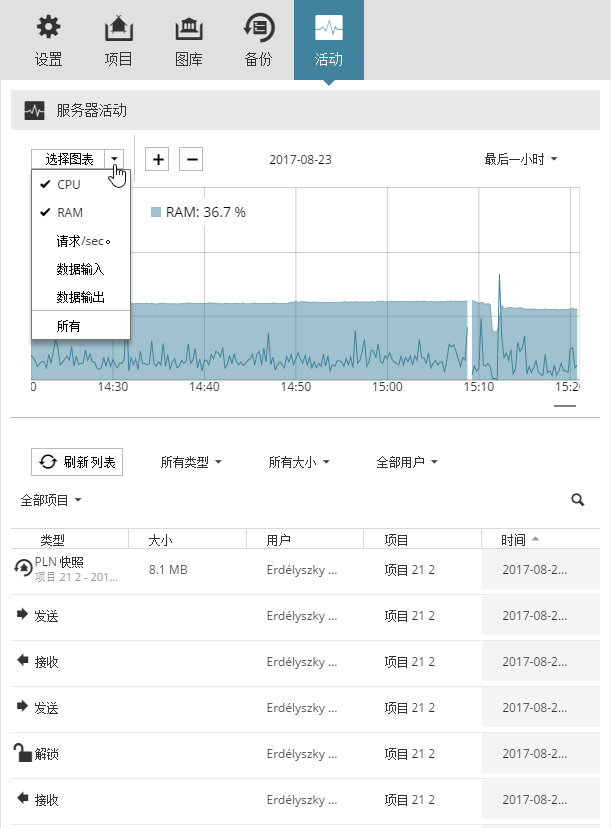Screen dimensions: 611x828
Task: Open the 设置 settings gear tab
Action: 49,41
